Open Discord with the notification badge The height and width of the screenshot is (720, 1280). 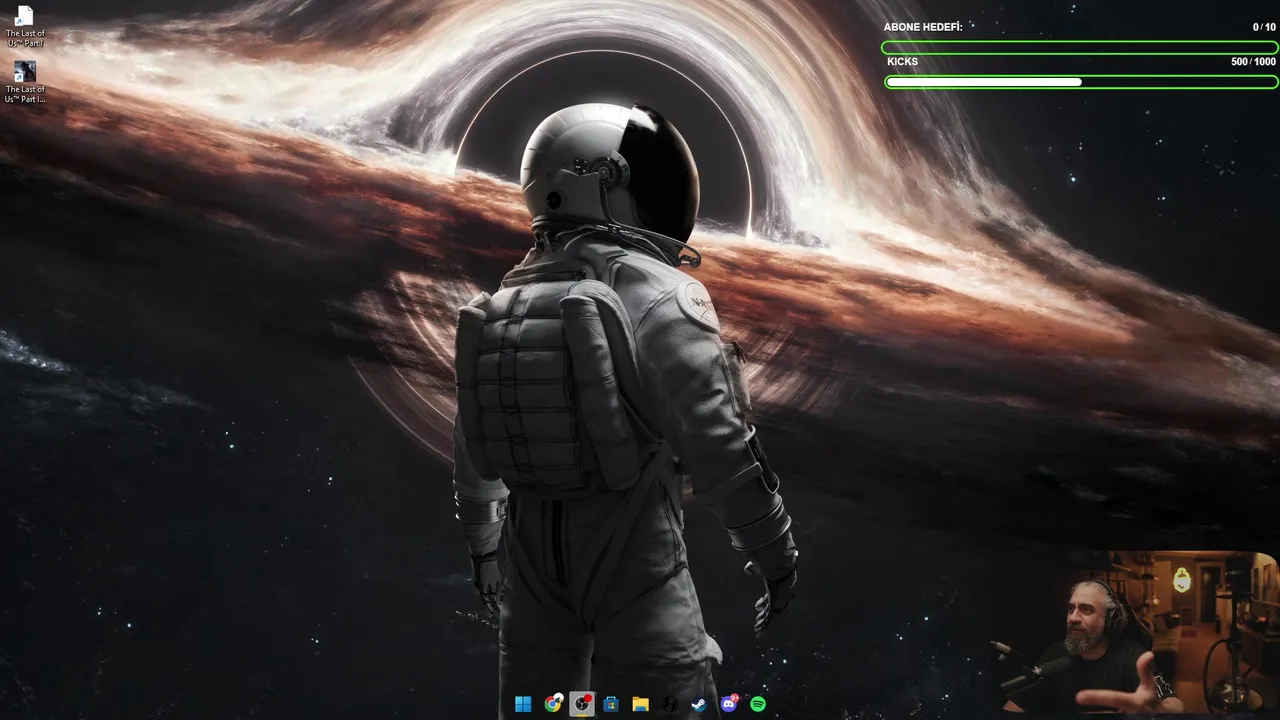tap(729, 704)
